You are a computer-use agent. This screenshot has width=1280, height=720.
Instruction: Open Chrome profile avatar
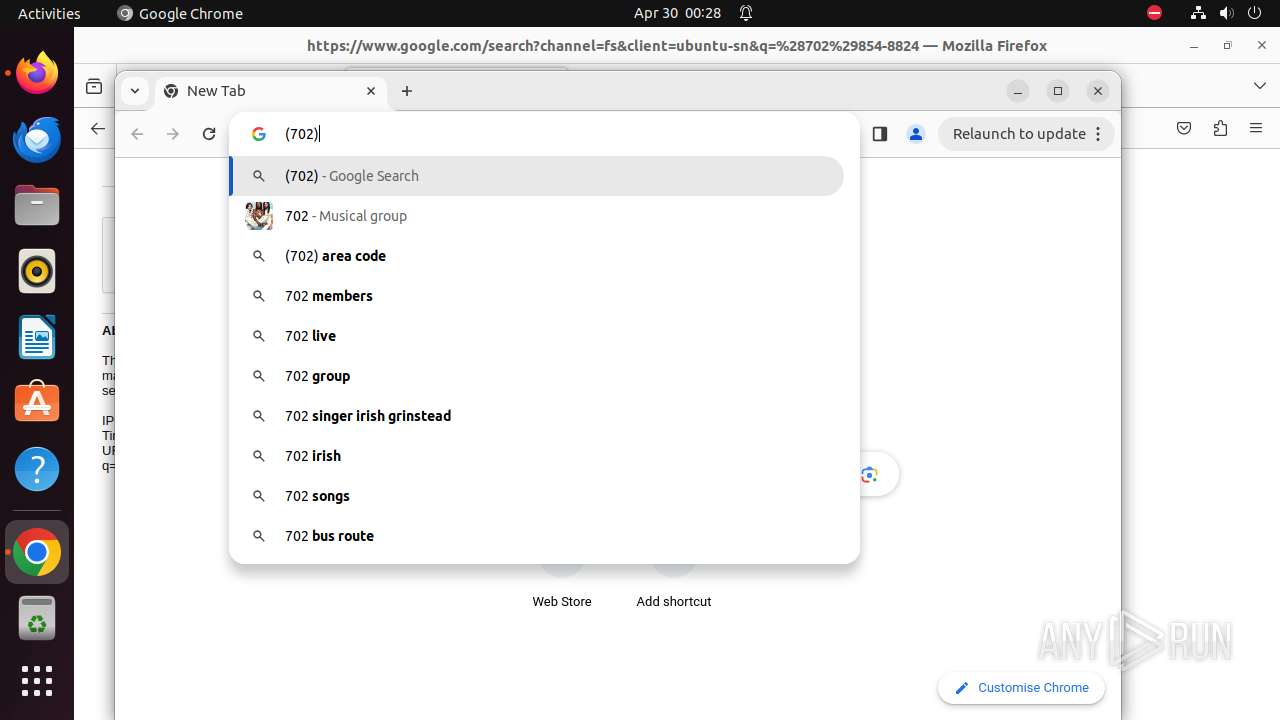[x=915, y=134]
